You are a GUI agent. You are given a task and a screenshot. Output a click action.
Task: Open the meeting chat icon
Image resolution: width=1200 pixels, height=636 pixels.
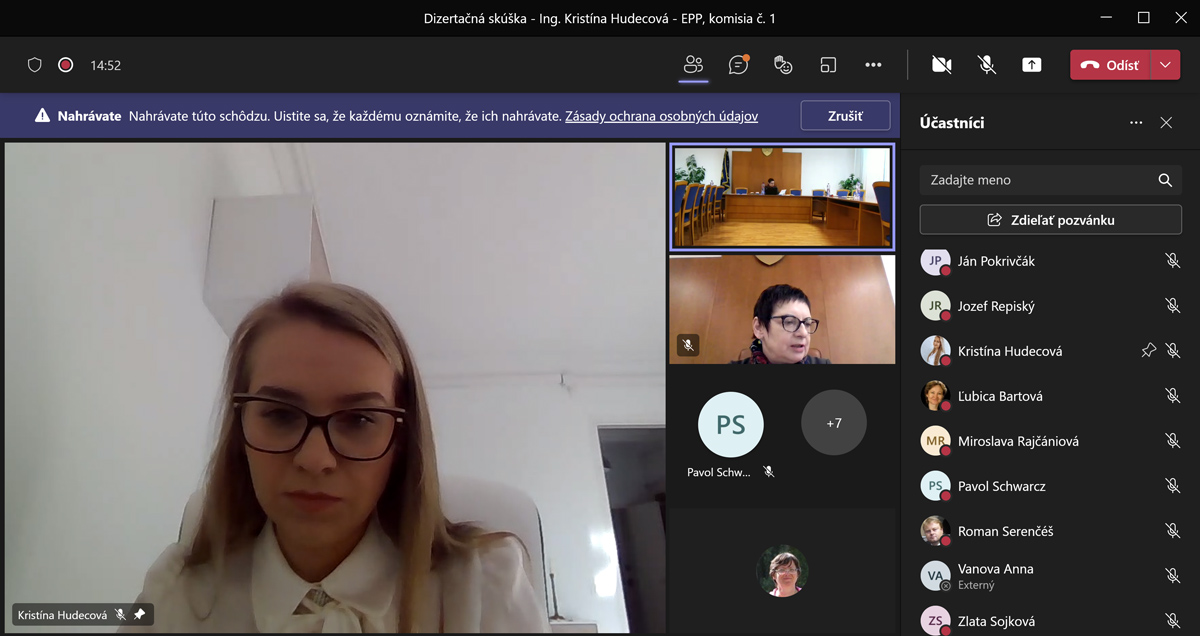click(739, 65)
